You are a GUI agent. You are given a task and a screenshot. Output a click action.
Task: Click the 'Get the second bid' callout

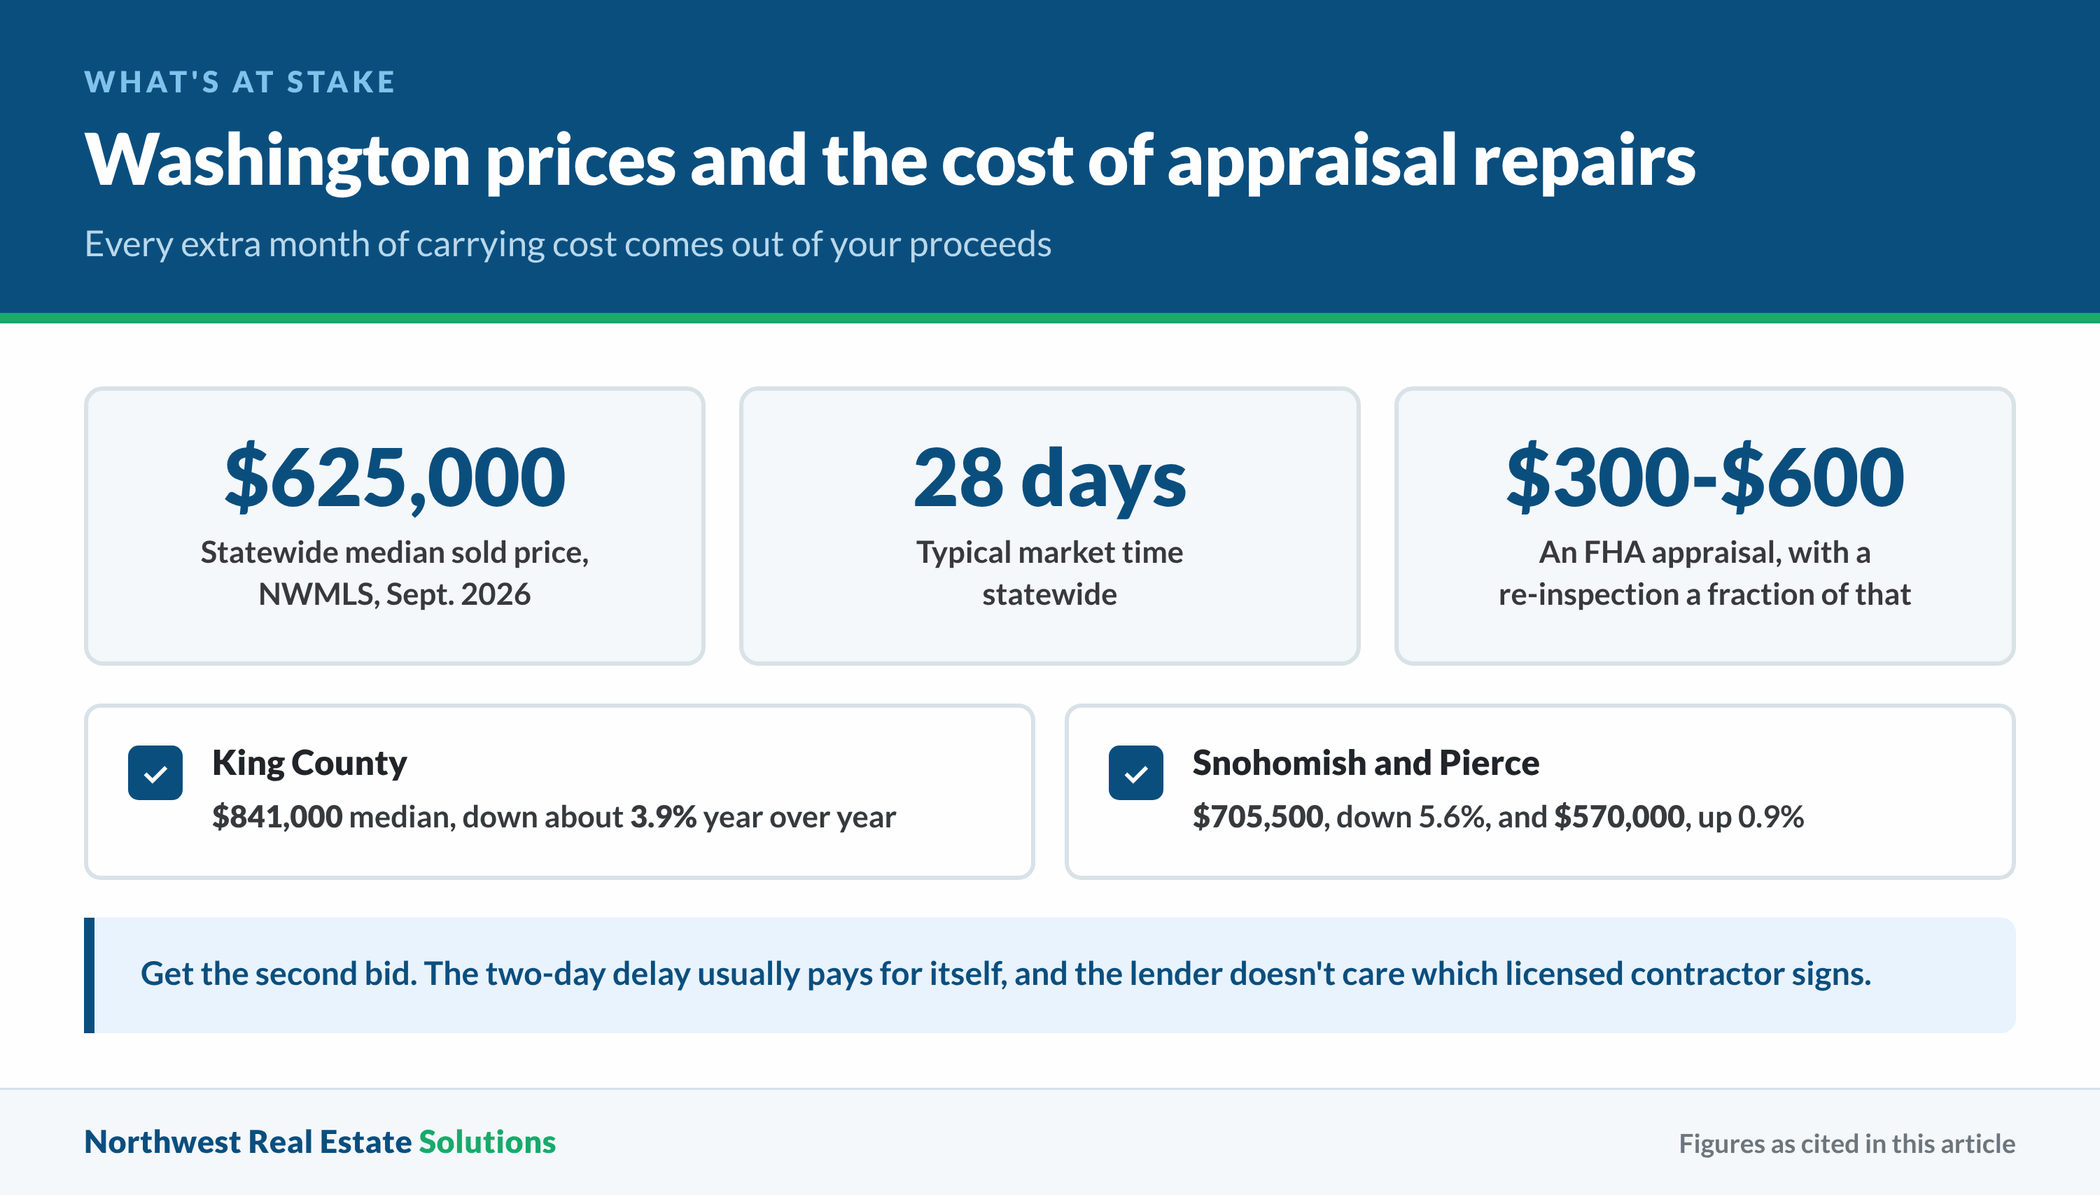[1050, 975]
